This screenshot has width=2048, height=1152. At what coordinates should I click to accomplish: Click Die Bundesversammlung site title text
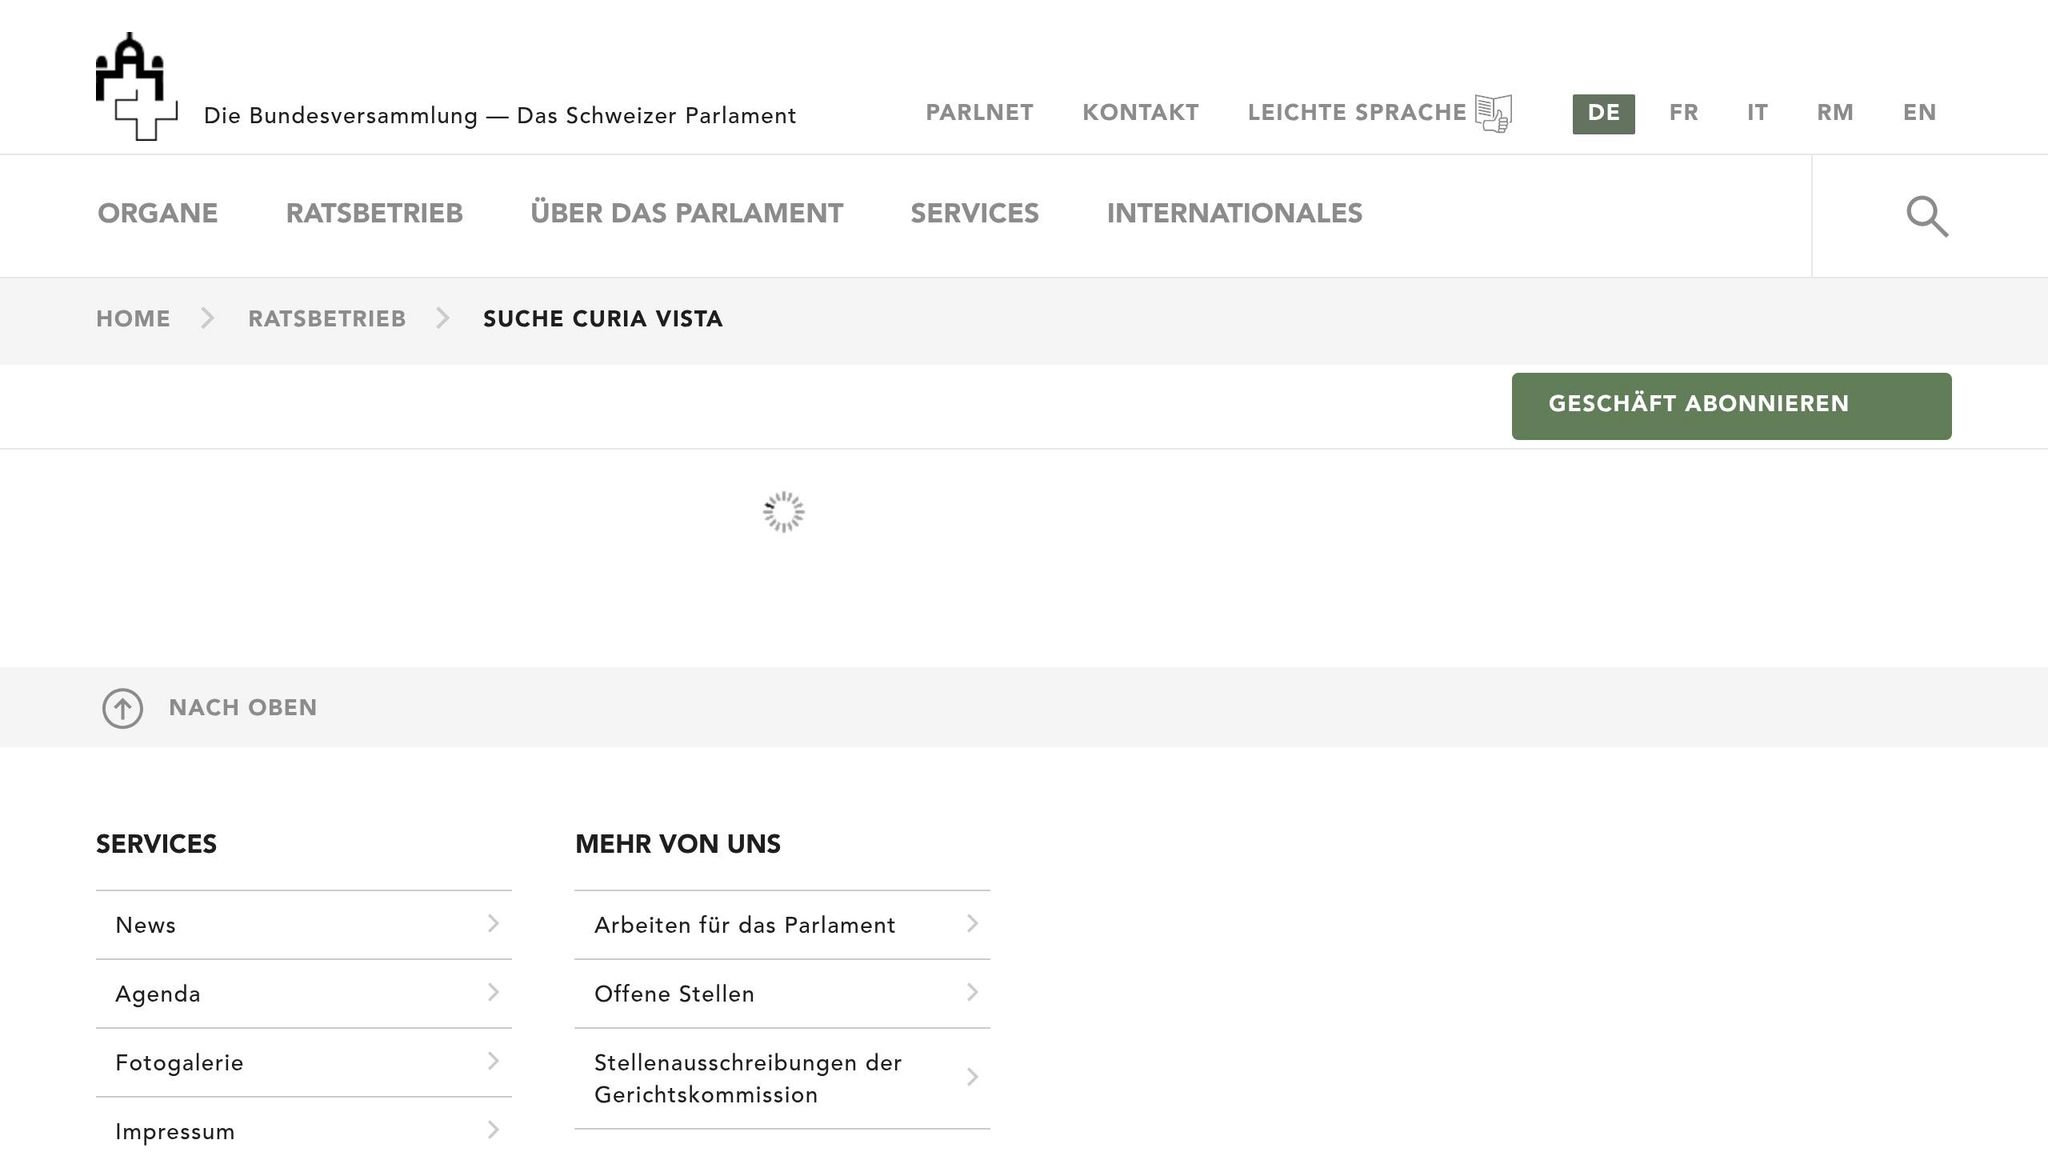500,116
